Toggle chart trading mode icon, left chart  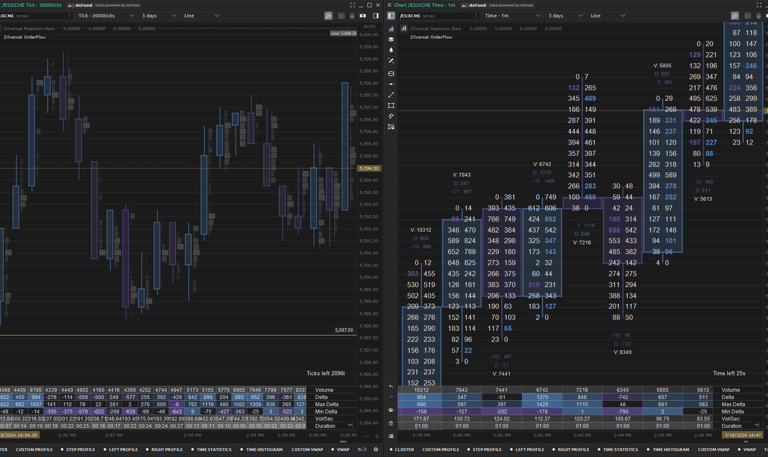[x=363, y=16]
